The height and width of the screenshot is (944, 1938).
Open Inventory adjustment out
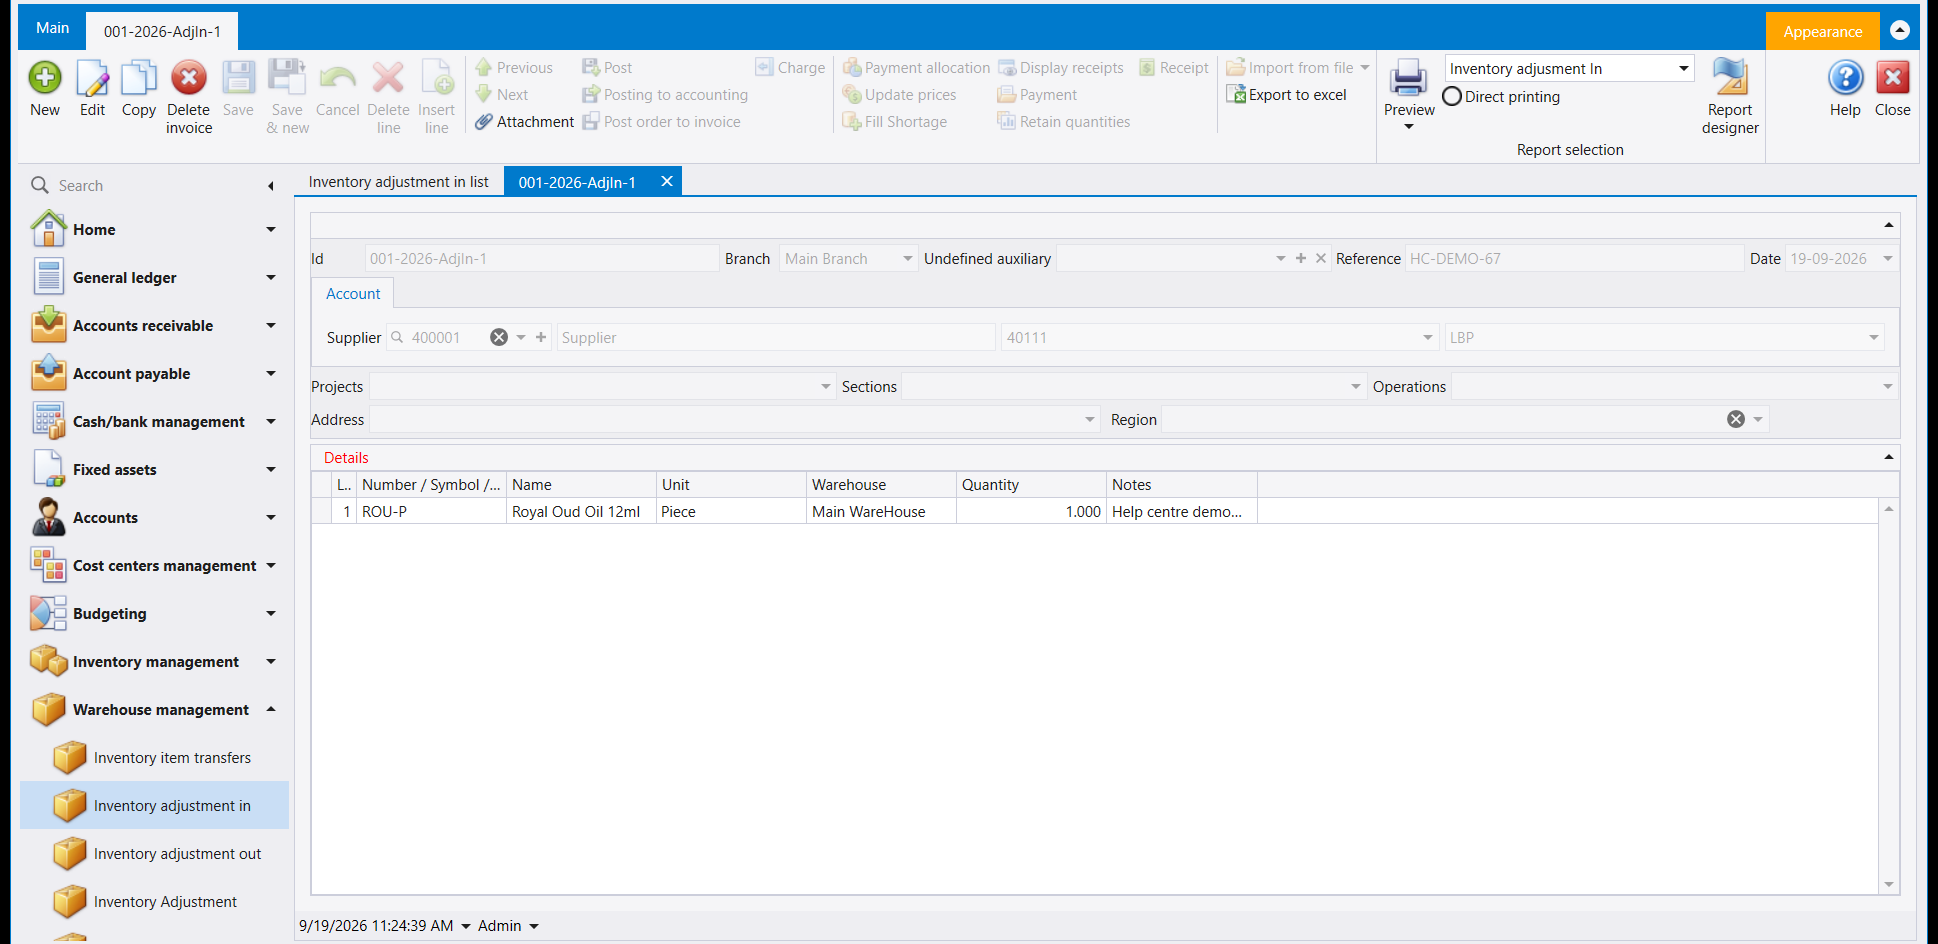[x=154, y=854]
